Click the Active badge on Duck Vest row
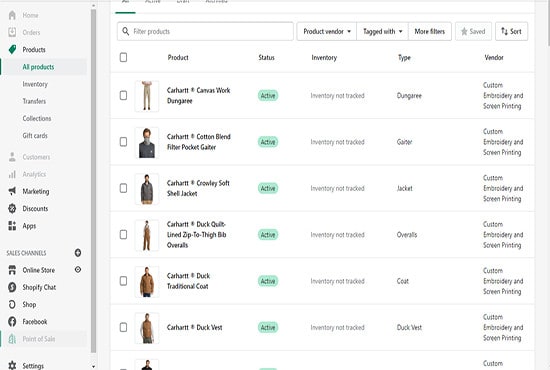The width and height of the screenshot is (550, 370). [x=268, y=327]
